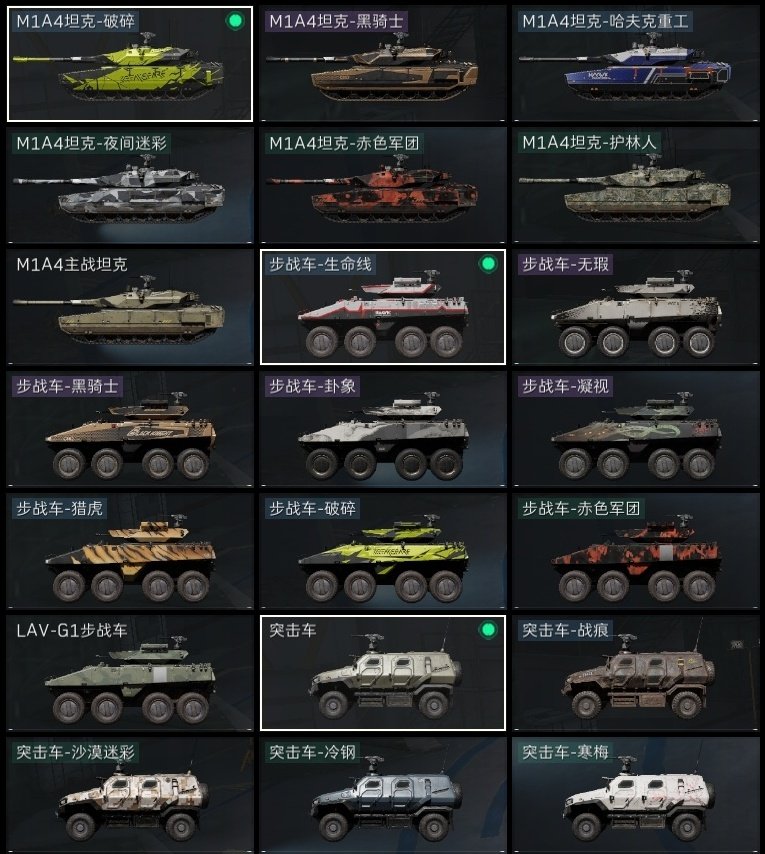Select the 突击车-战痕 rusty assault vehicle

[635, 673]
